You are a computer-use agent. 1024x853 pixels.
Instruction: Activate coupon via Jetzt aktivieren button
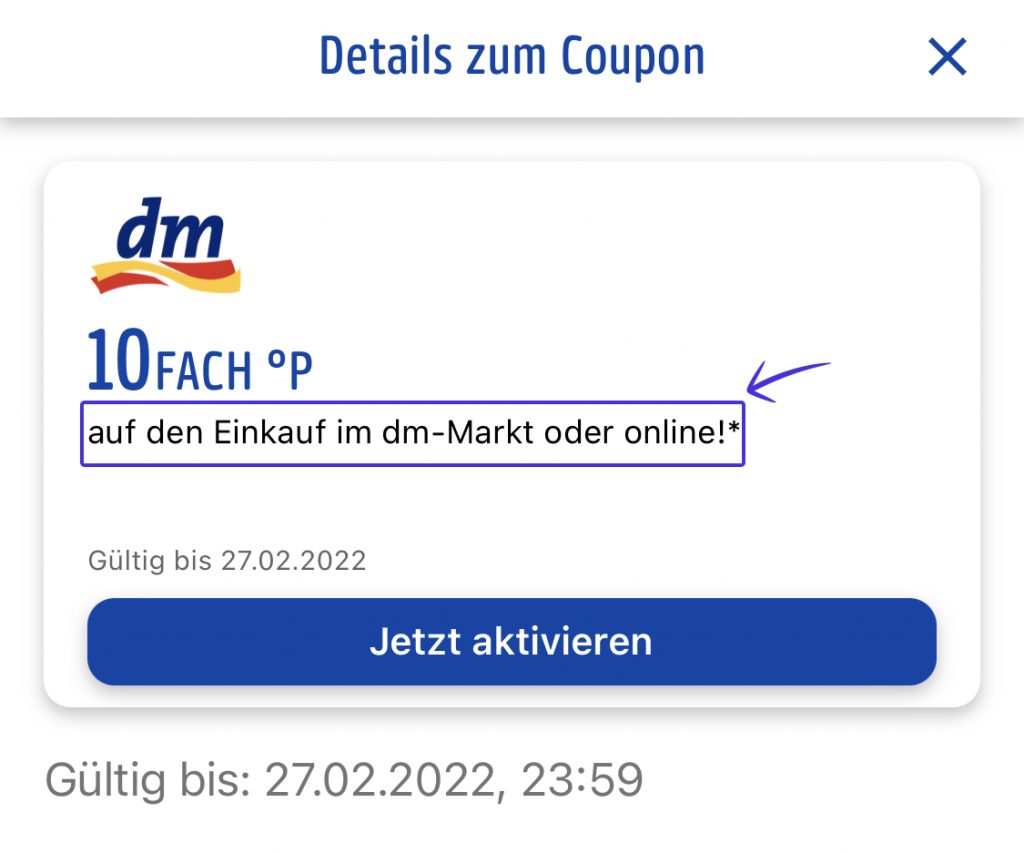point(511,641)
